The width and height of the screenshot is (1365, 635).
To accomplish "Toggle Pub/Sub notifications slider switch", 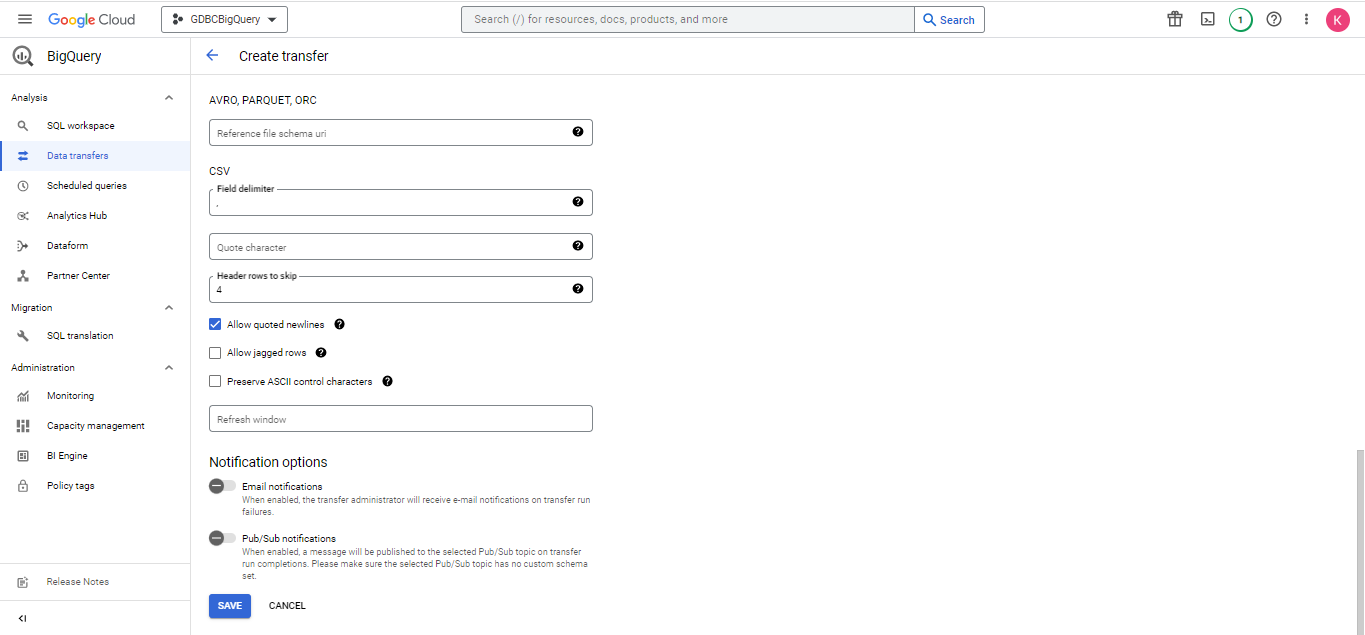I will [222, 538].
